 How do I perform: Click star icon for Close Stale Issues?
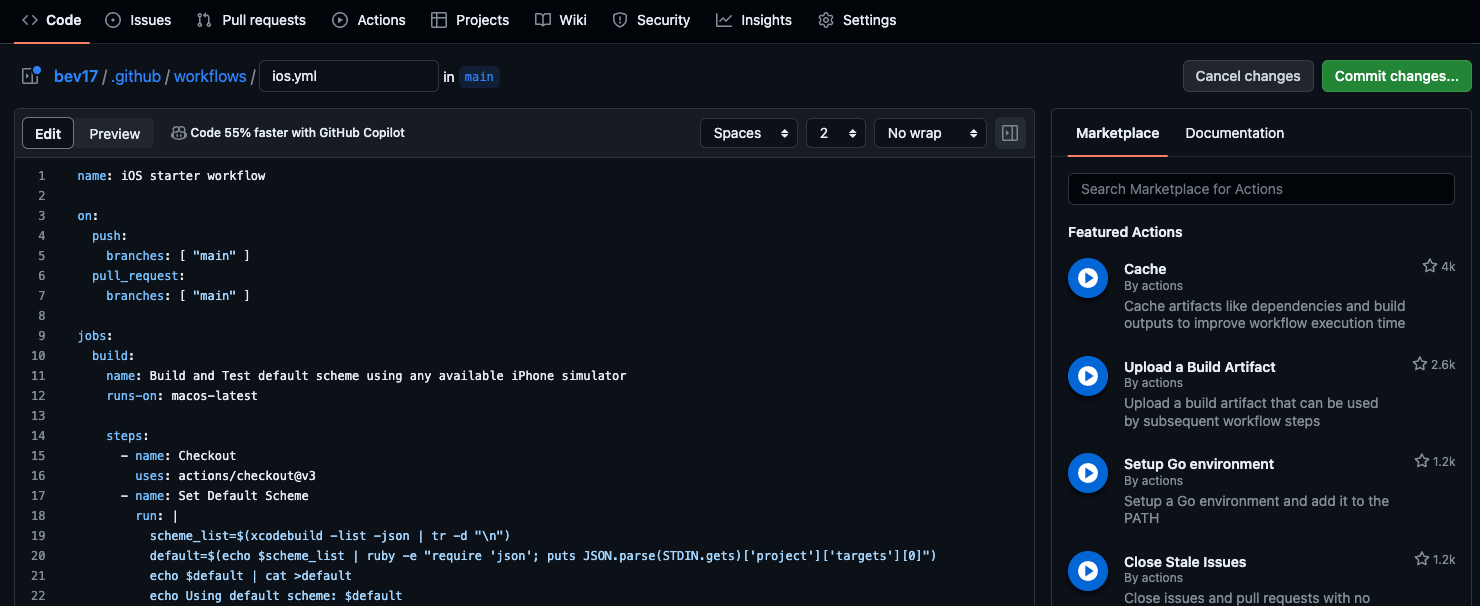coord(1421,560)
